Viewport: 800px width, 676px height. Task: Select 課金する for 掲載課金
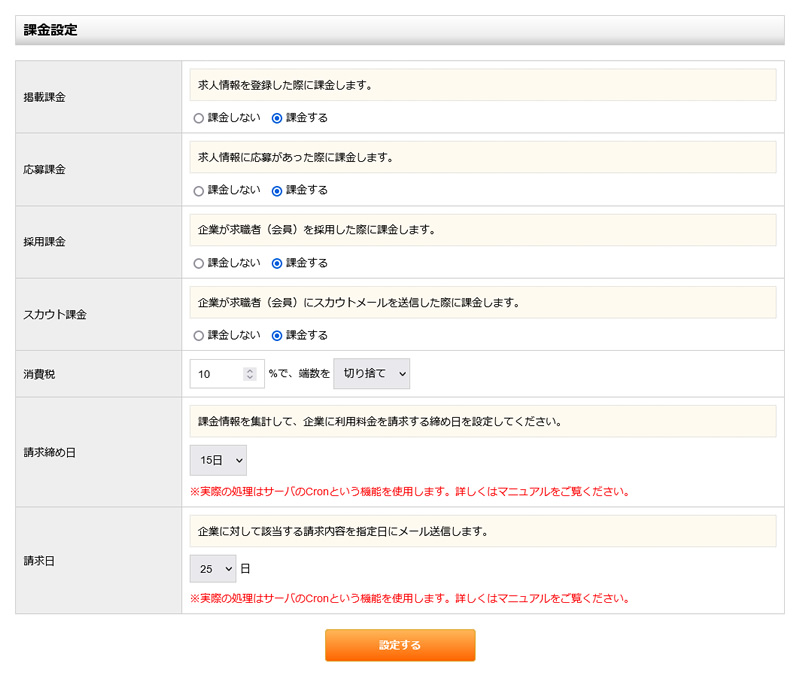(276, 117)
